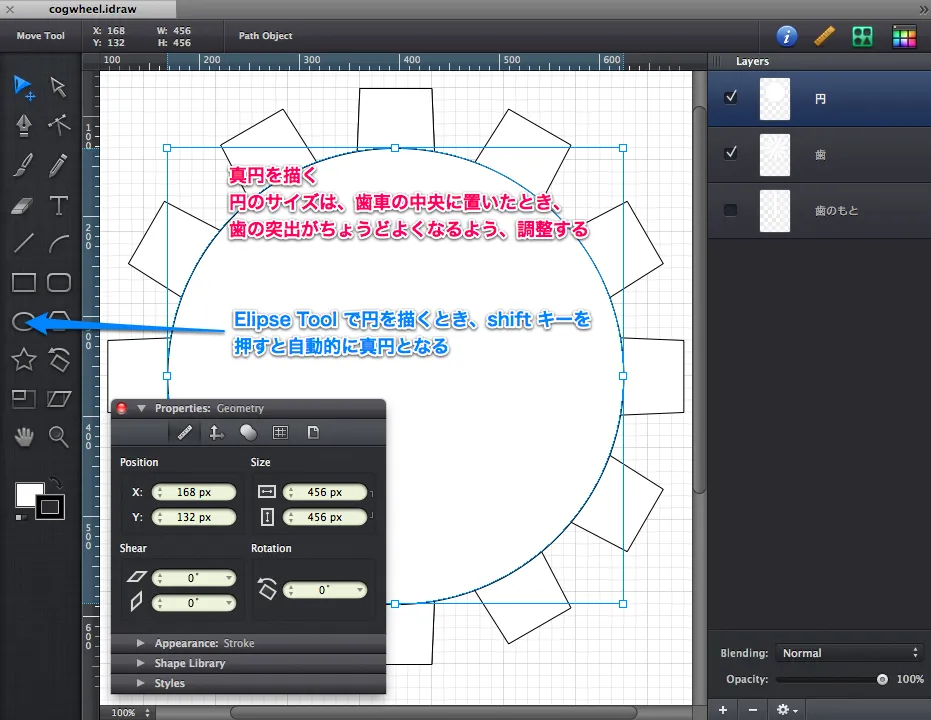Open the Shape Library green icon
This screenshot has width=931, height=720.
tap(863, 36)
